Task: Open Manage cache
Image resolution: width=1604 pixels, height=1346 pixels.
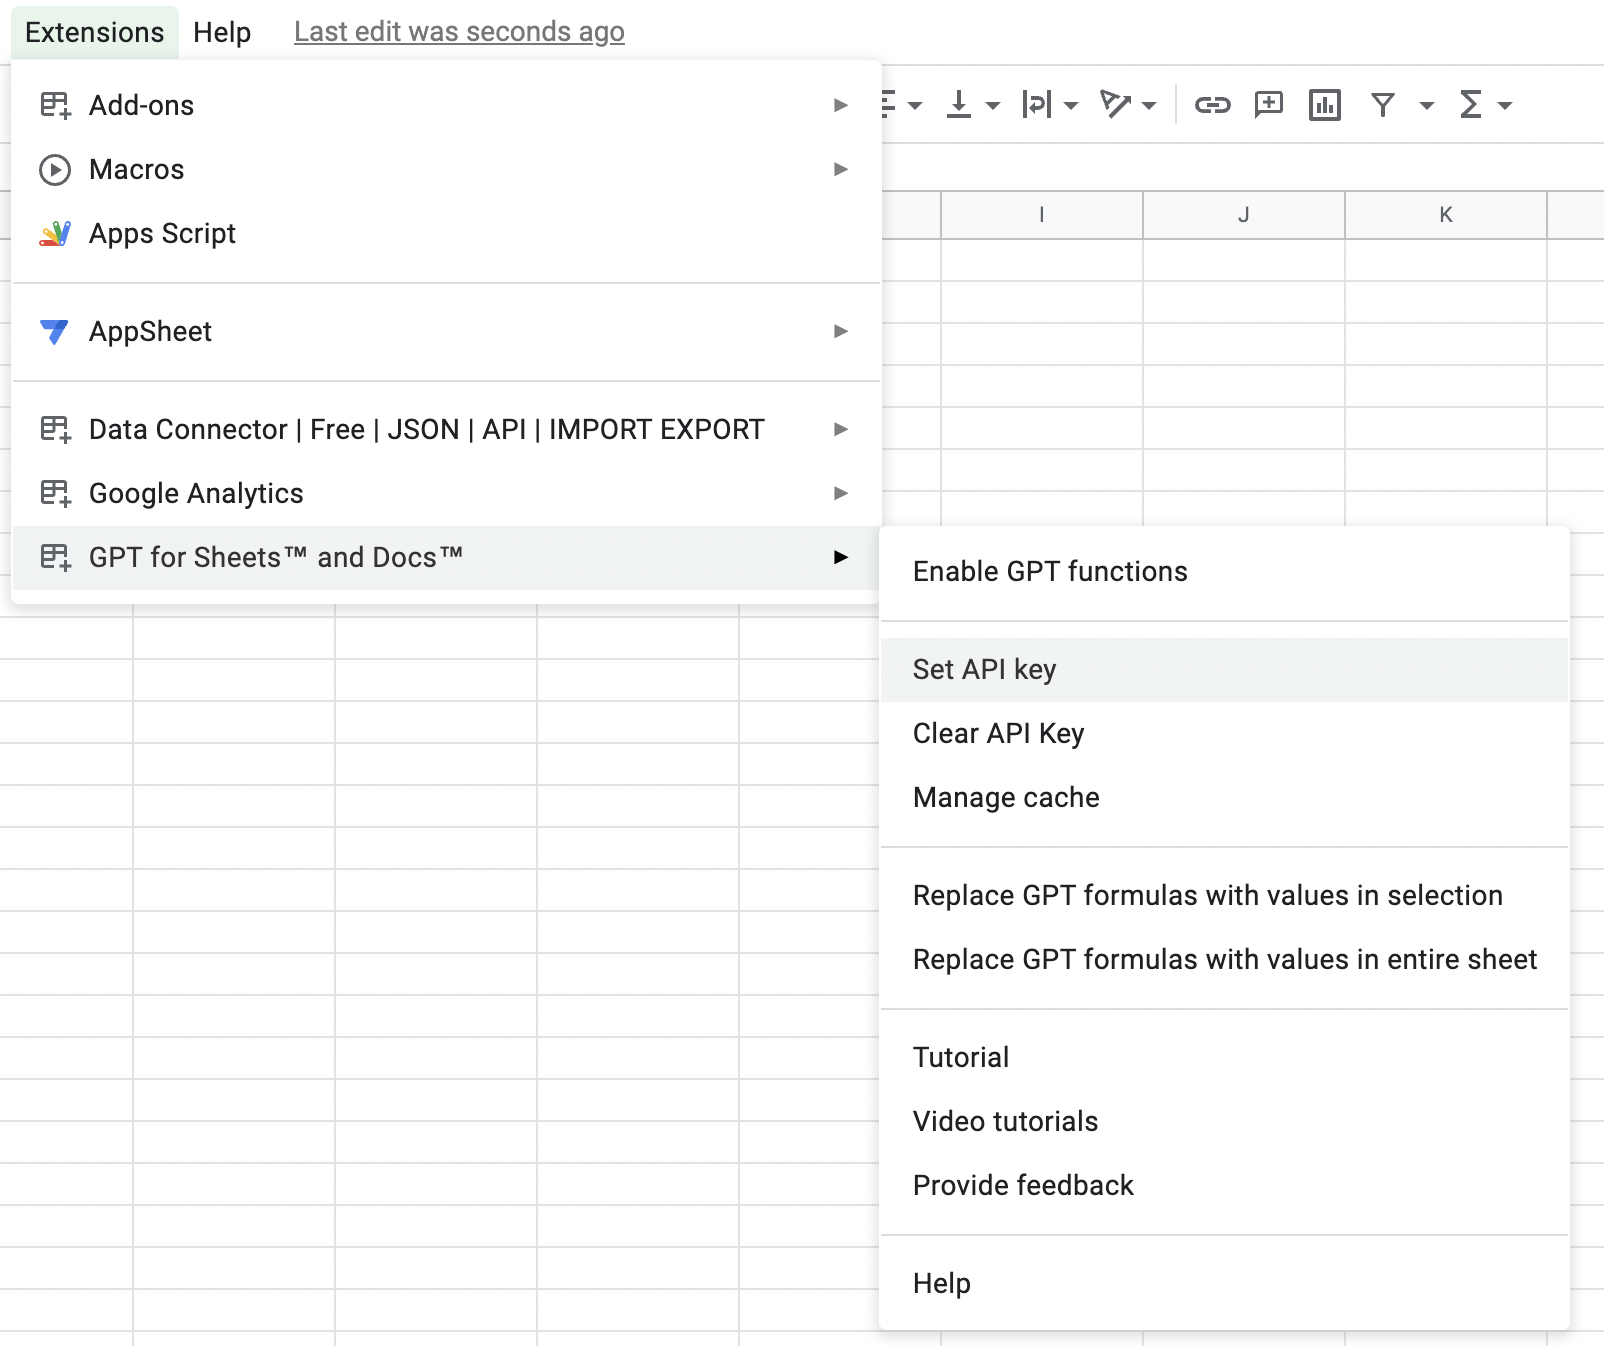Action: click(1224, 797)
